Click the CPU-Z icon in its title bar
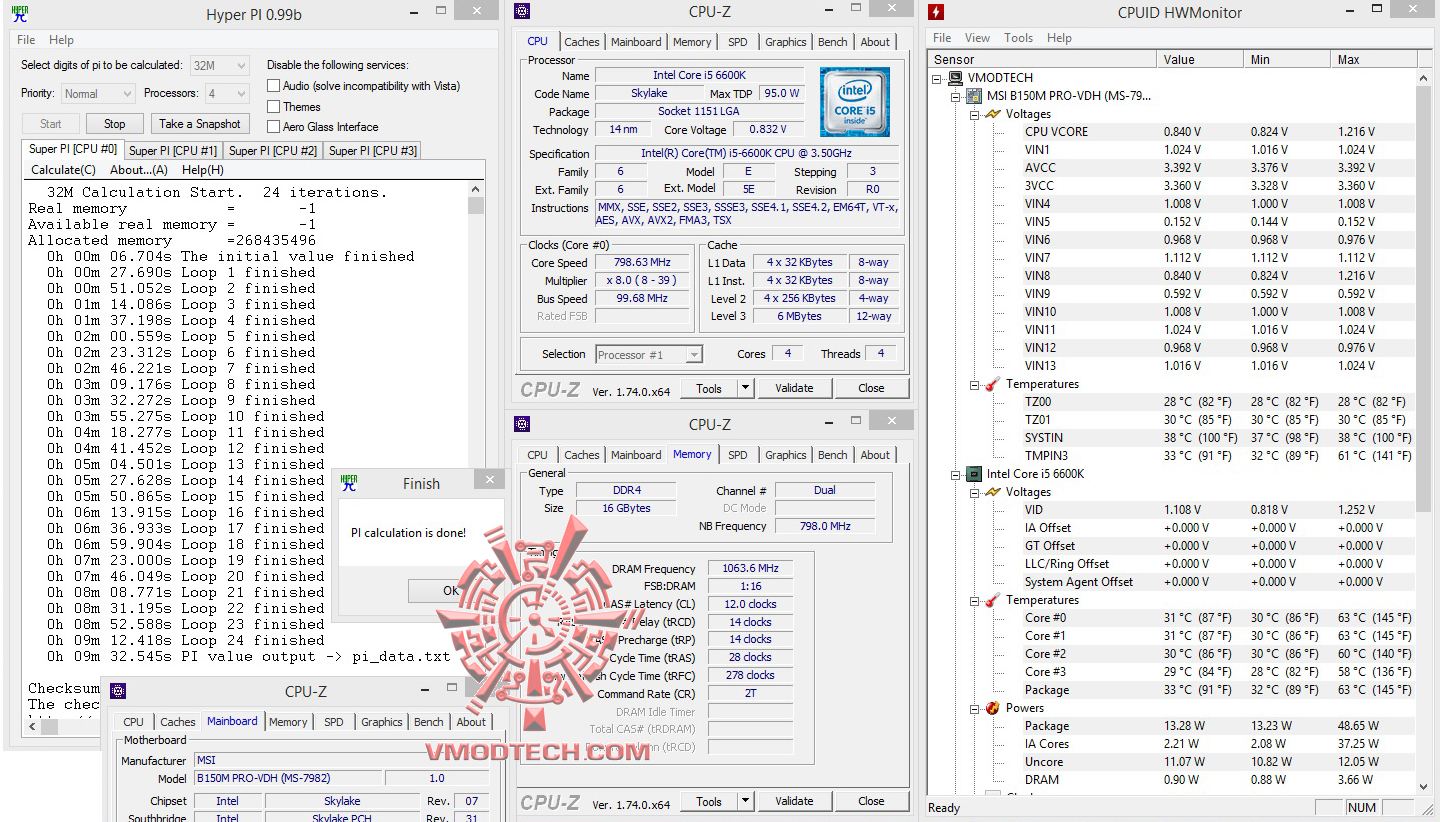Viewport: 1440px width, 822px height. pyautogui.click(x=521, y=11)
